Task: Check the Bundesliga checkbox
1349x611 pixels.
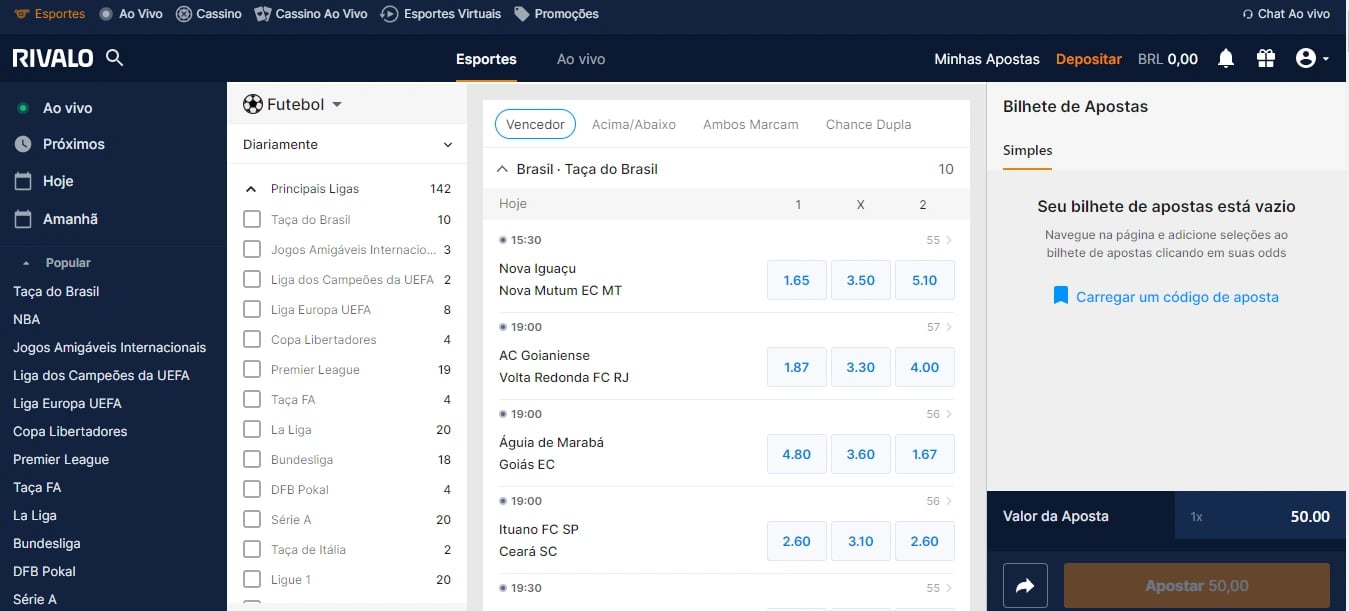Action: point(252,459)
